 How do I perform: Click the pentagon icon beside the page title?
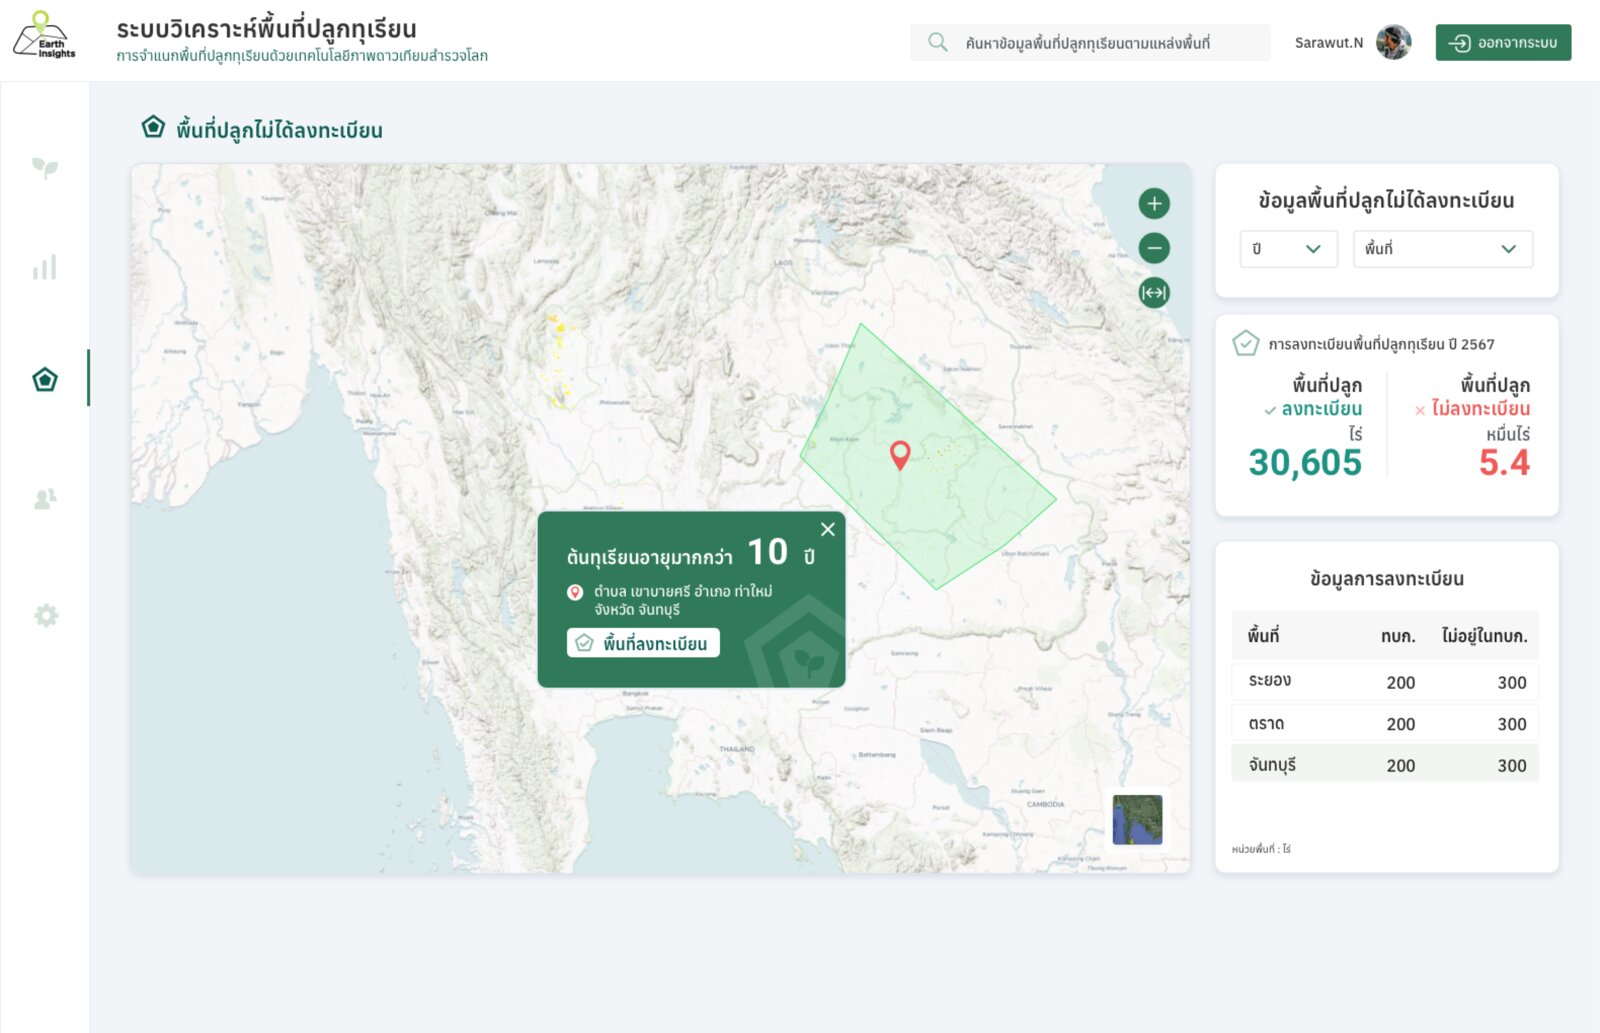coord(153,127)
